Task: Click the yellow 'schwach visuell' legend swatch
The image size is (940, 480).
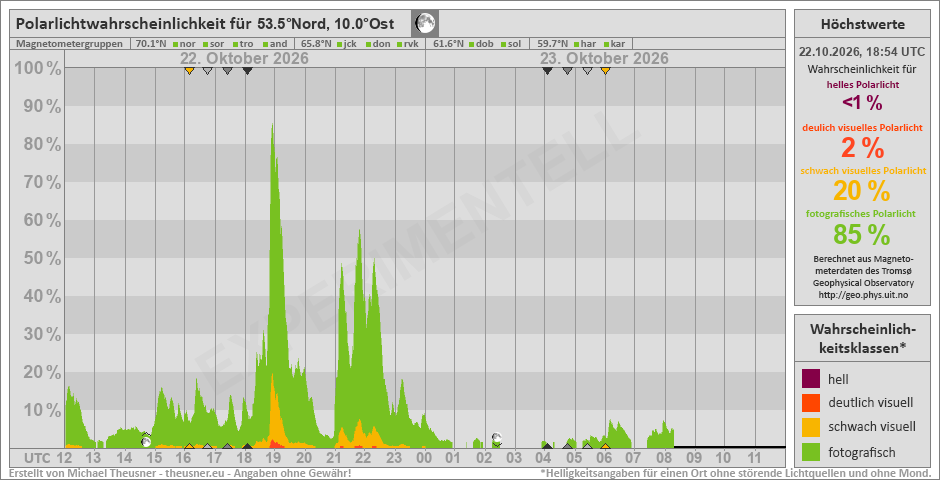Action: click(811, 427)
